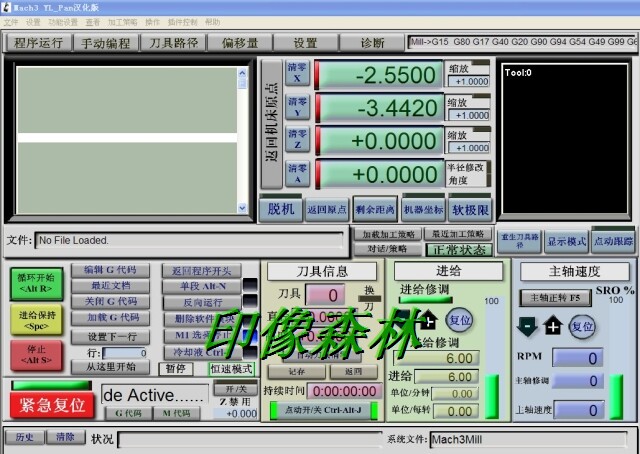This screenshot has width=640, height=454.
Task: Switch to the 手动编程 MDI tab
Action: pos(105,42)
